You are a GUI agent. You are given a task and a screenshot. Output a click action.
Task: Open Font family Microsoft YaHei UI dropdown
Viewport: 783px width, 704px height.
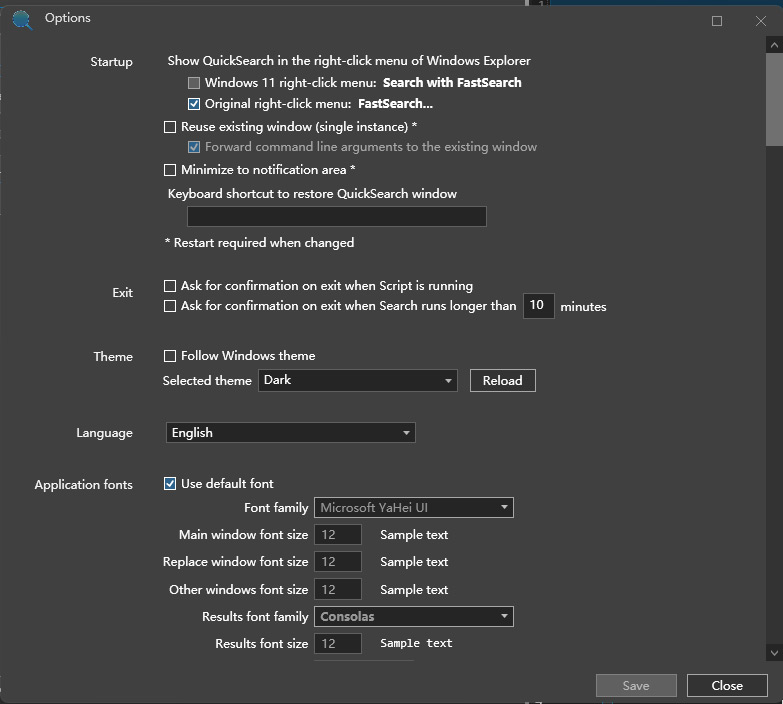[413, 507]
